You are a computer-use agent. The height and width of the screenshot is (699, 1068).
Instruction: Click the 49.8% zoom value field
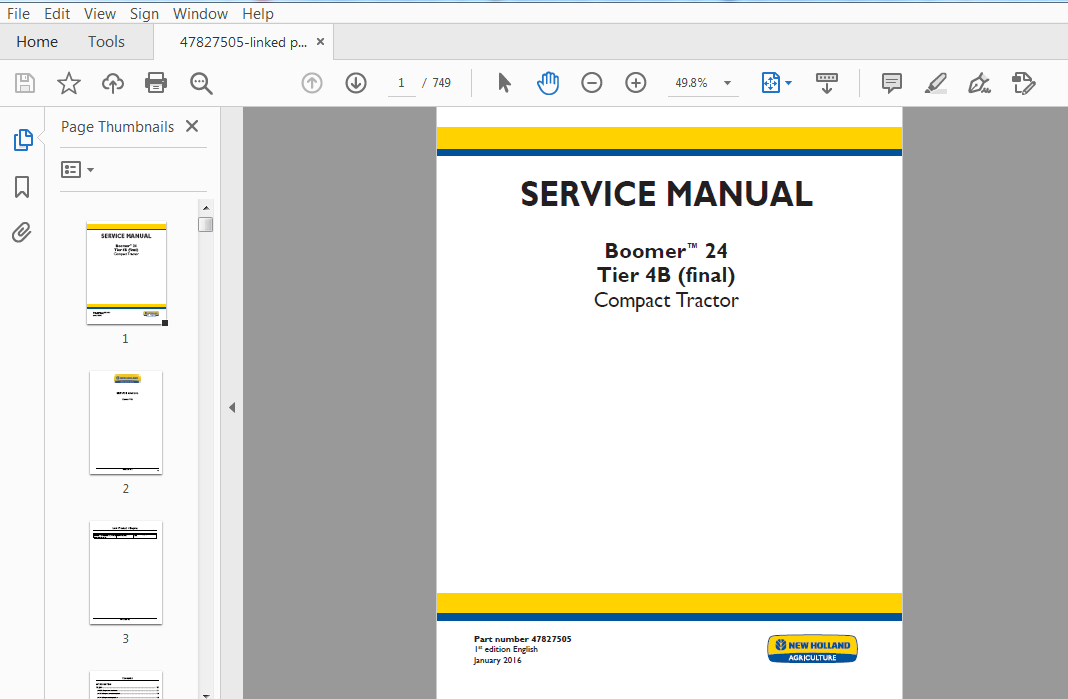(691, 83)
